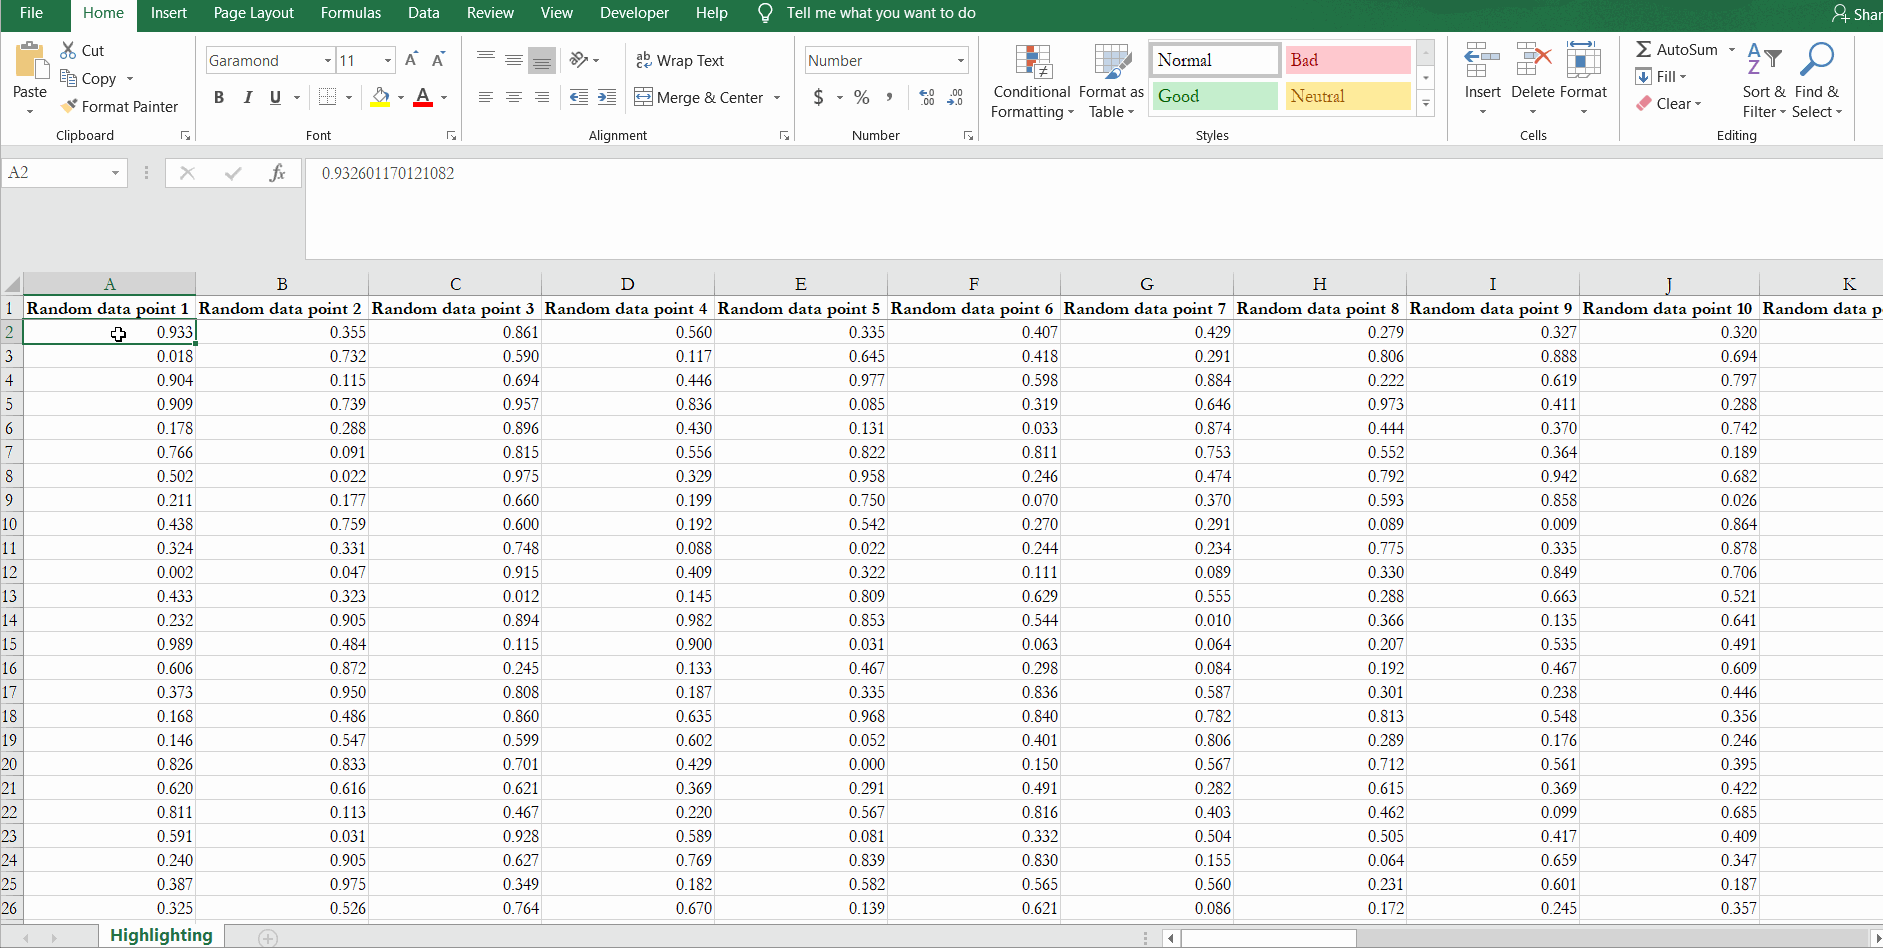Apply Percent Style formatting
Image resolution: width=1883 pixels, height=948 pixels.
pos(861,97)
